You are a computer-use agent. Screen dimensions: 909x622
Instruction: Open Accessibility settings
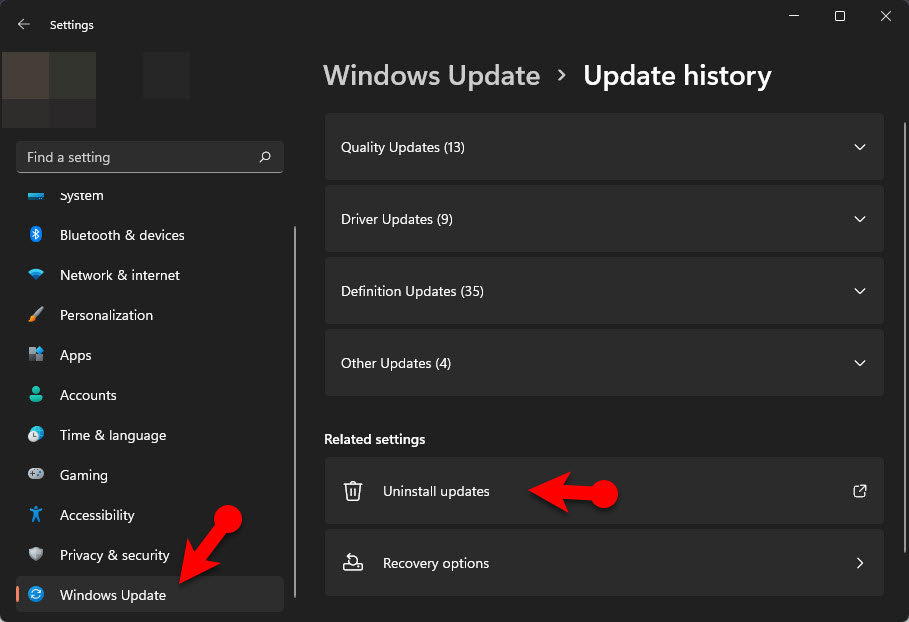point(150,515)
